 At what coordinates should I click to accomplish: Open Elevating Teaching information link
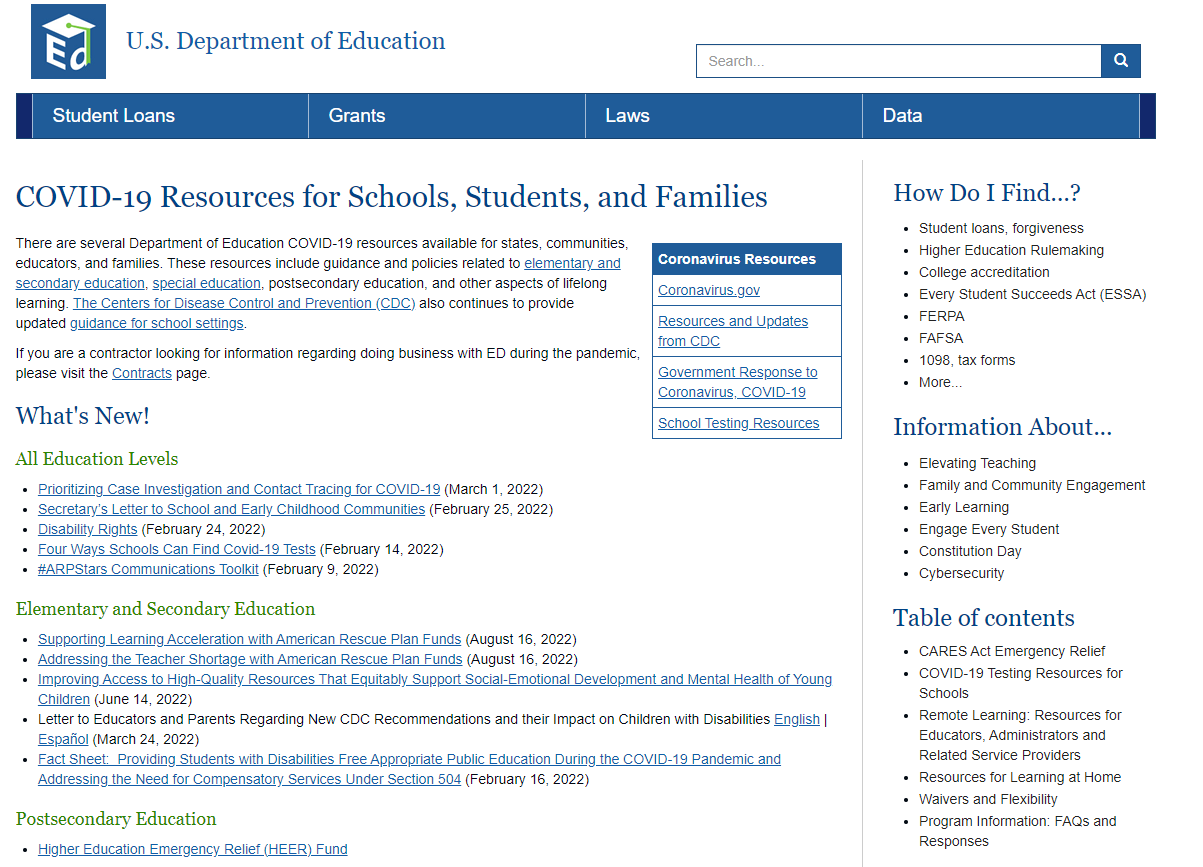(977, 463)
